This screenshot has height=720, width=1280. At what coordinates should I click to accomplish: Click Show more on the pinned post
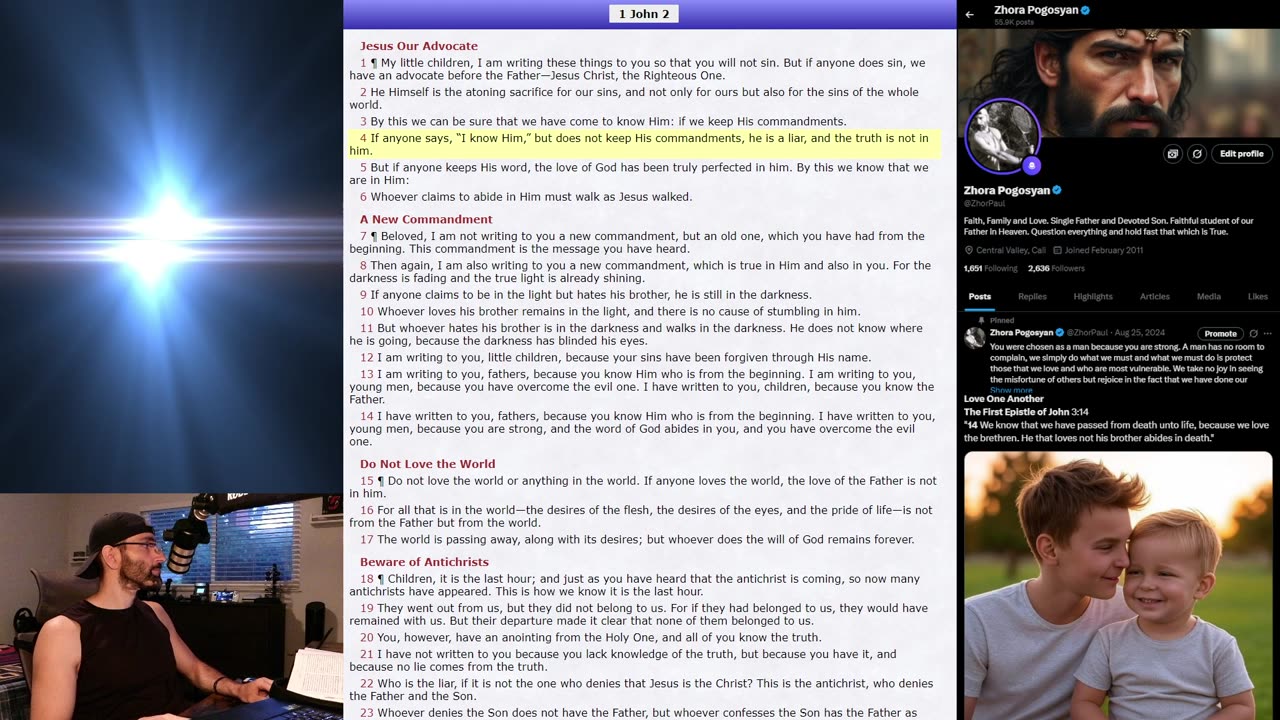[1011, 390]
